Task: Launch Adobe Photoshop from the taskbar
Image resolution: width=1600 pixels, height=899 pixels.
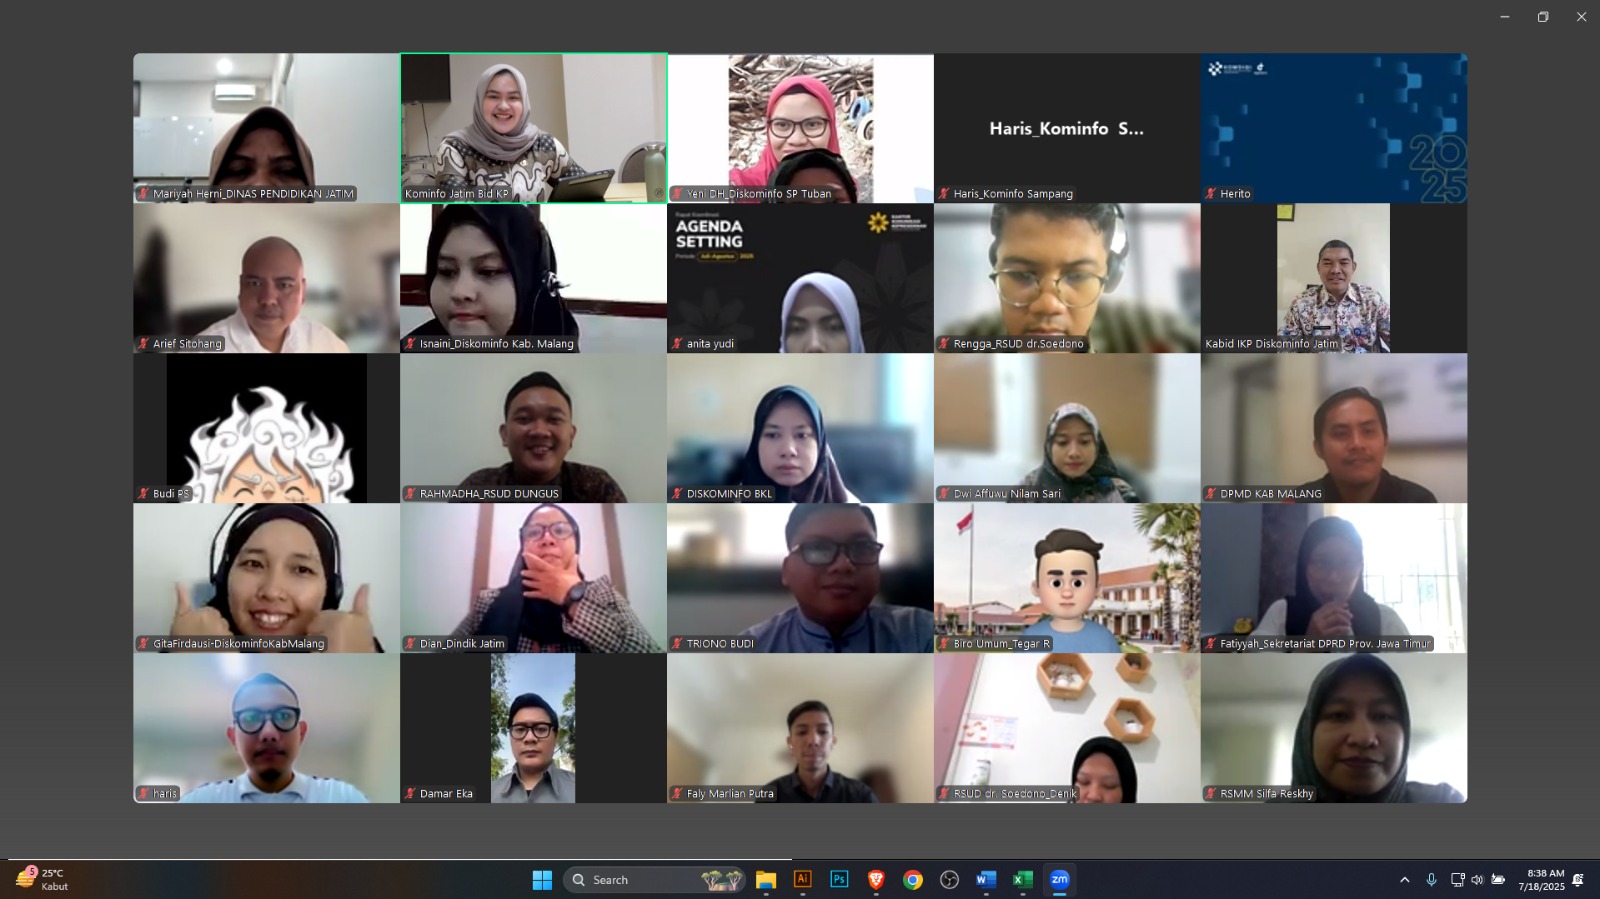Action: pos(839,880)
